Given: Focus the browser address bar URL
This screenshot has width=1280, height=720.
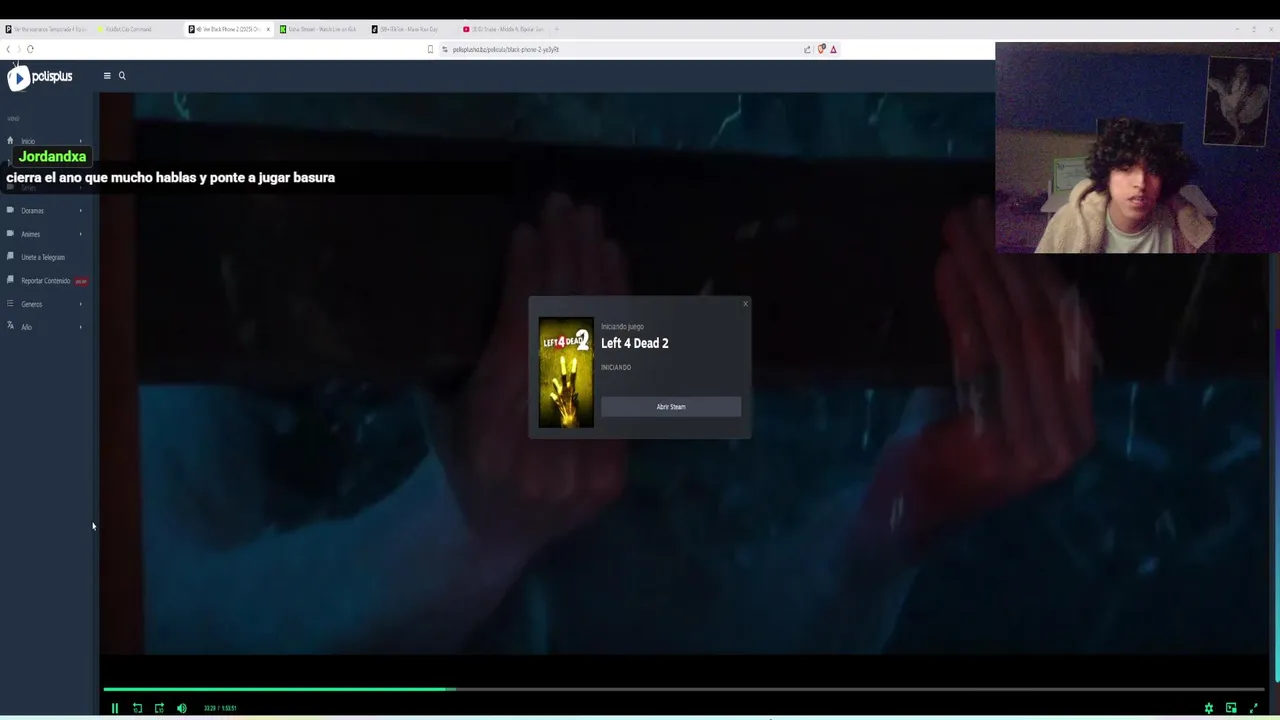Looking at the screenshot, I should [x=505, y=49].
